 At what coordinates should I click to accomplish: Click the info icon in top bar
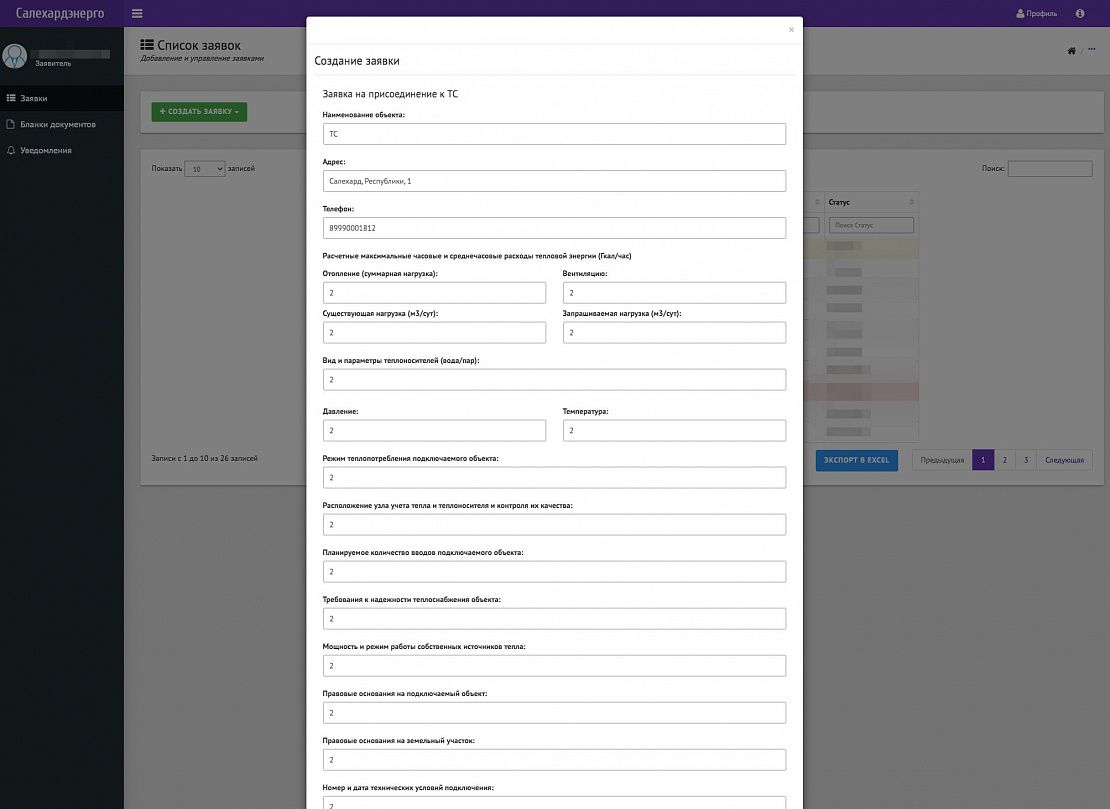pyautogui.click(x=1080, y=14)
